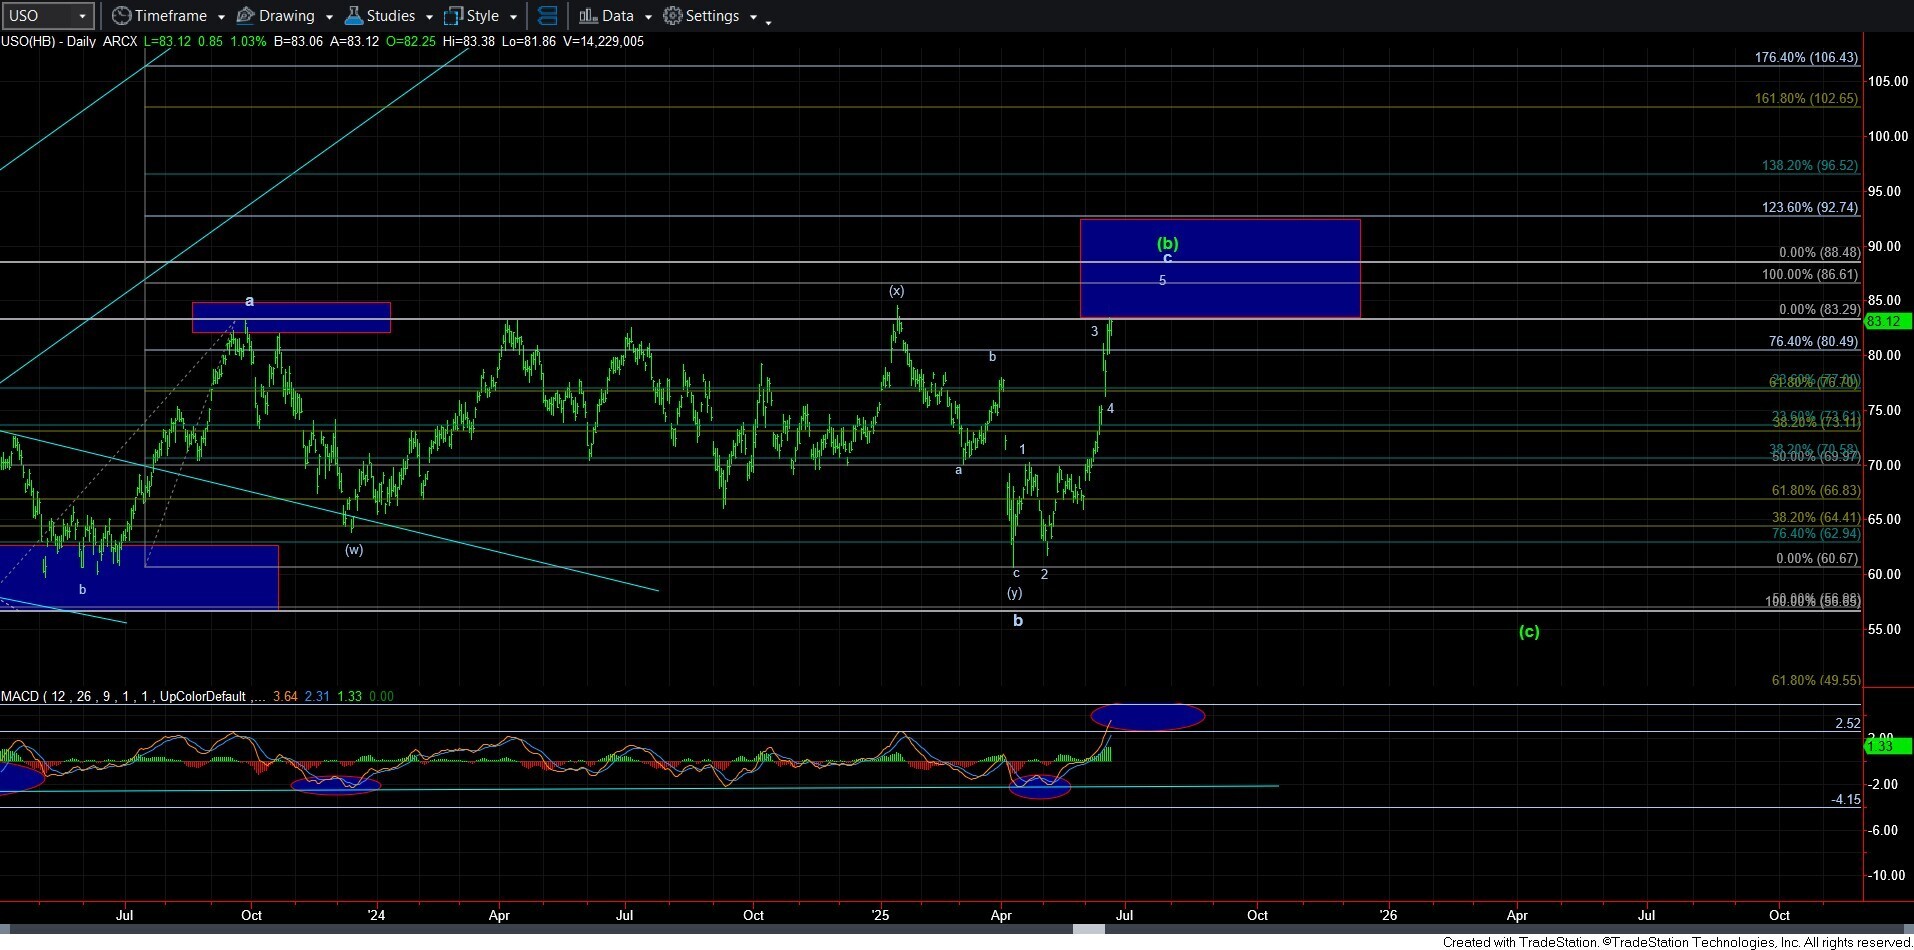Click the horizontal scrollbar thumb at bottom
Screen dimensions: 1914x950
click(x=1089, y=929)
